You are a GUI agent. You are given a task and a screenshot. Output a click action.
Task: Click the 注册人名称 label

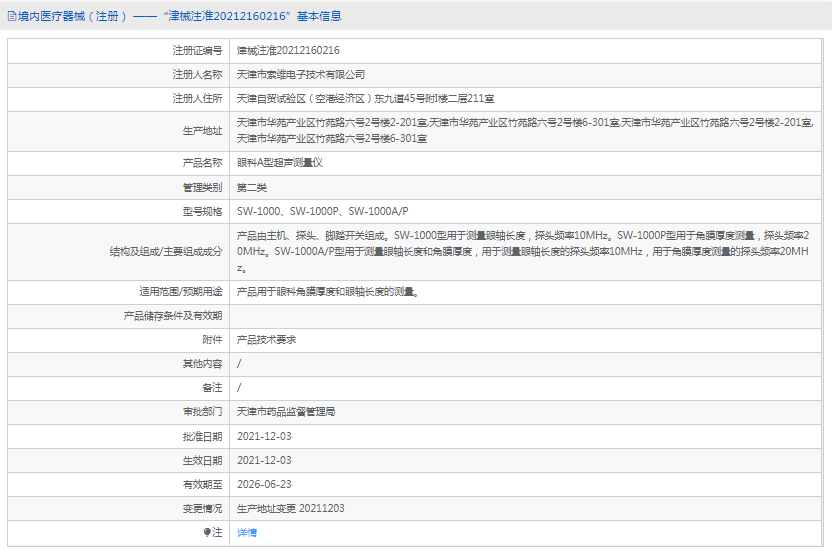[197, 75]
